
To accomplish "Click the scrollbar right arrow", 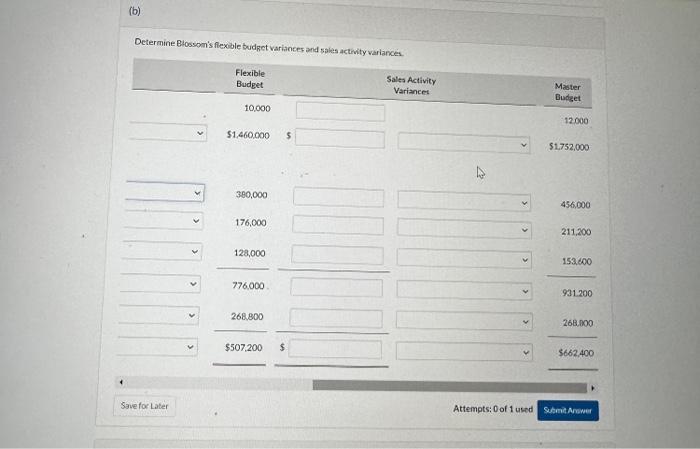I will [x=592, y=388].
